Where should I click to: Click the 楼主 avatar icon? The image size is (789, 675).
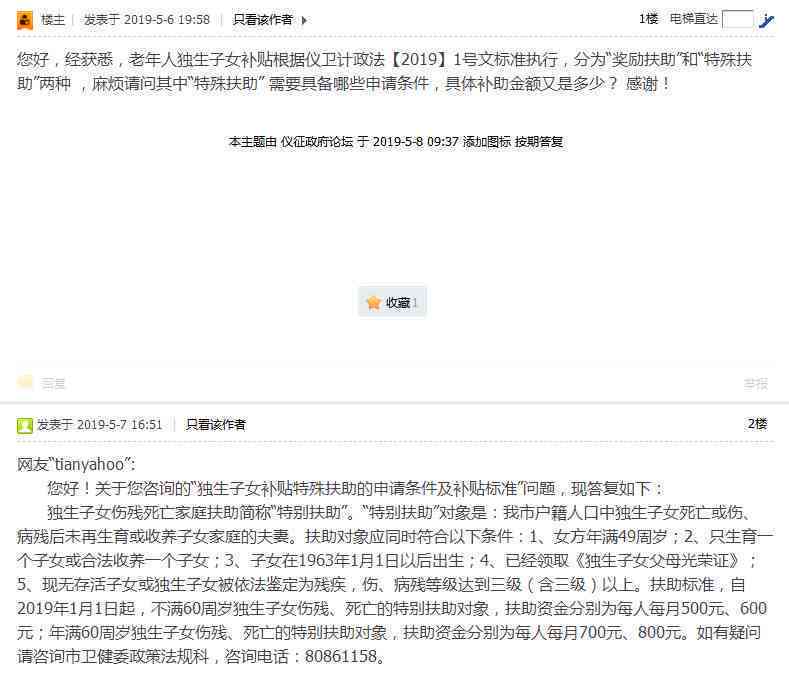click(25, 21)
